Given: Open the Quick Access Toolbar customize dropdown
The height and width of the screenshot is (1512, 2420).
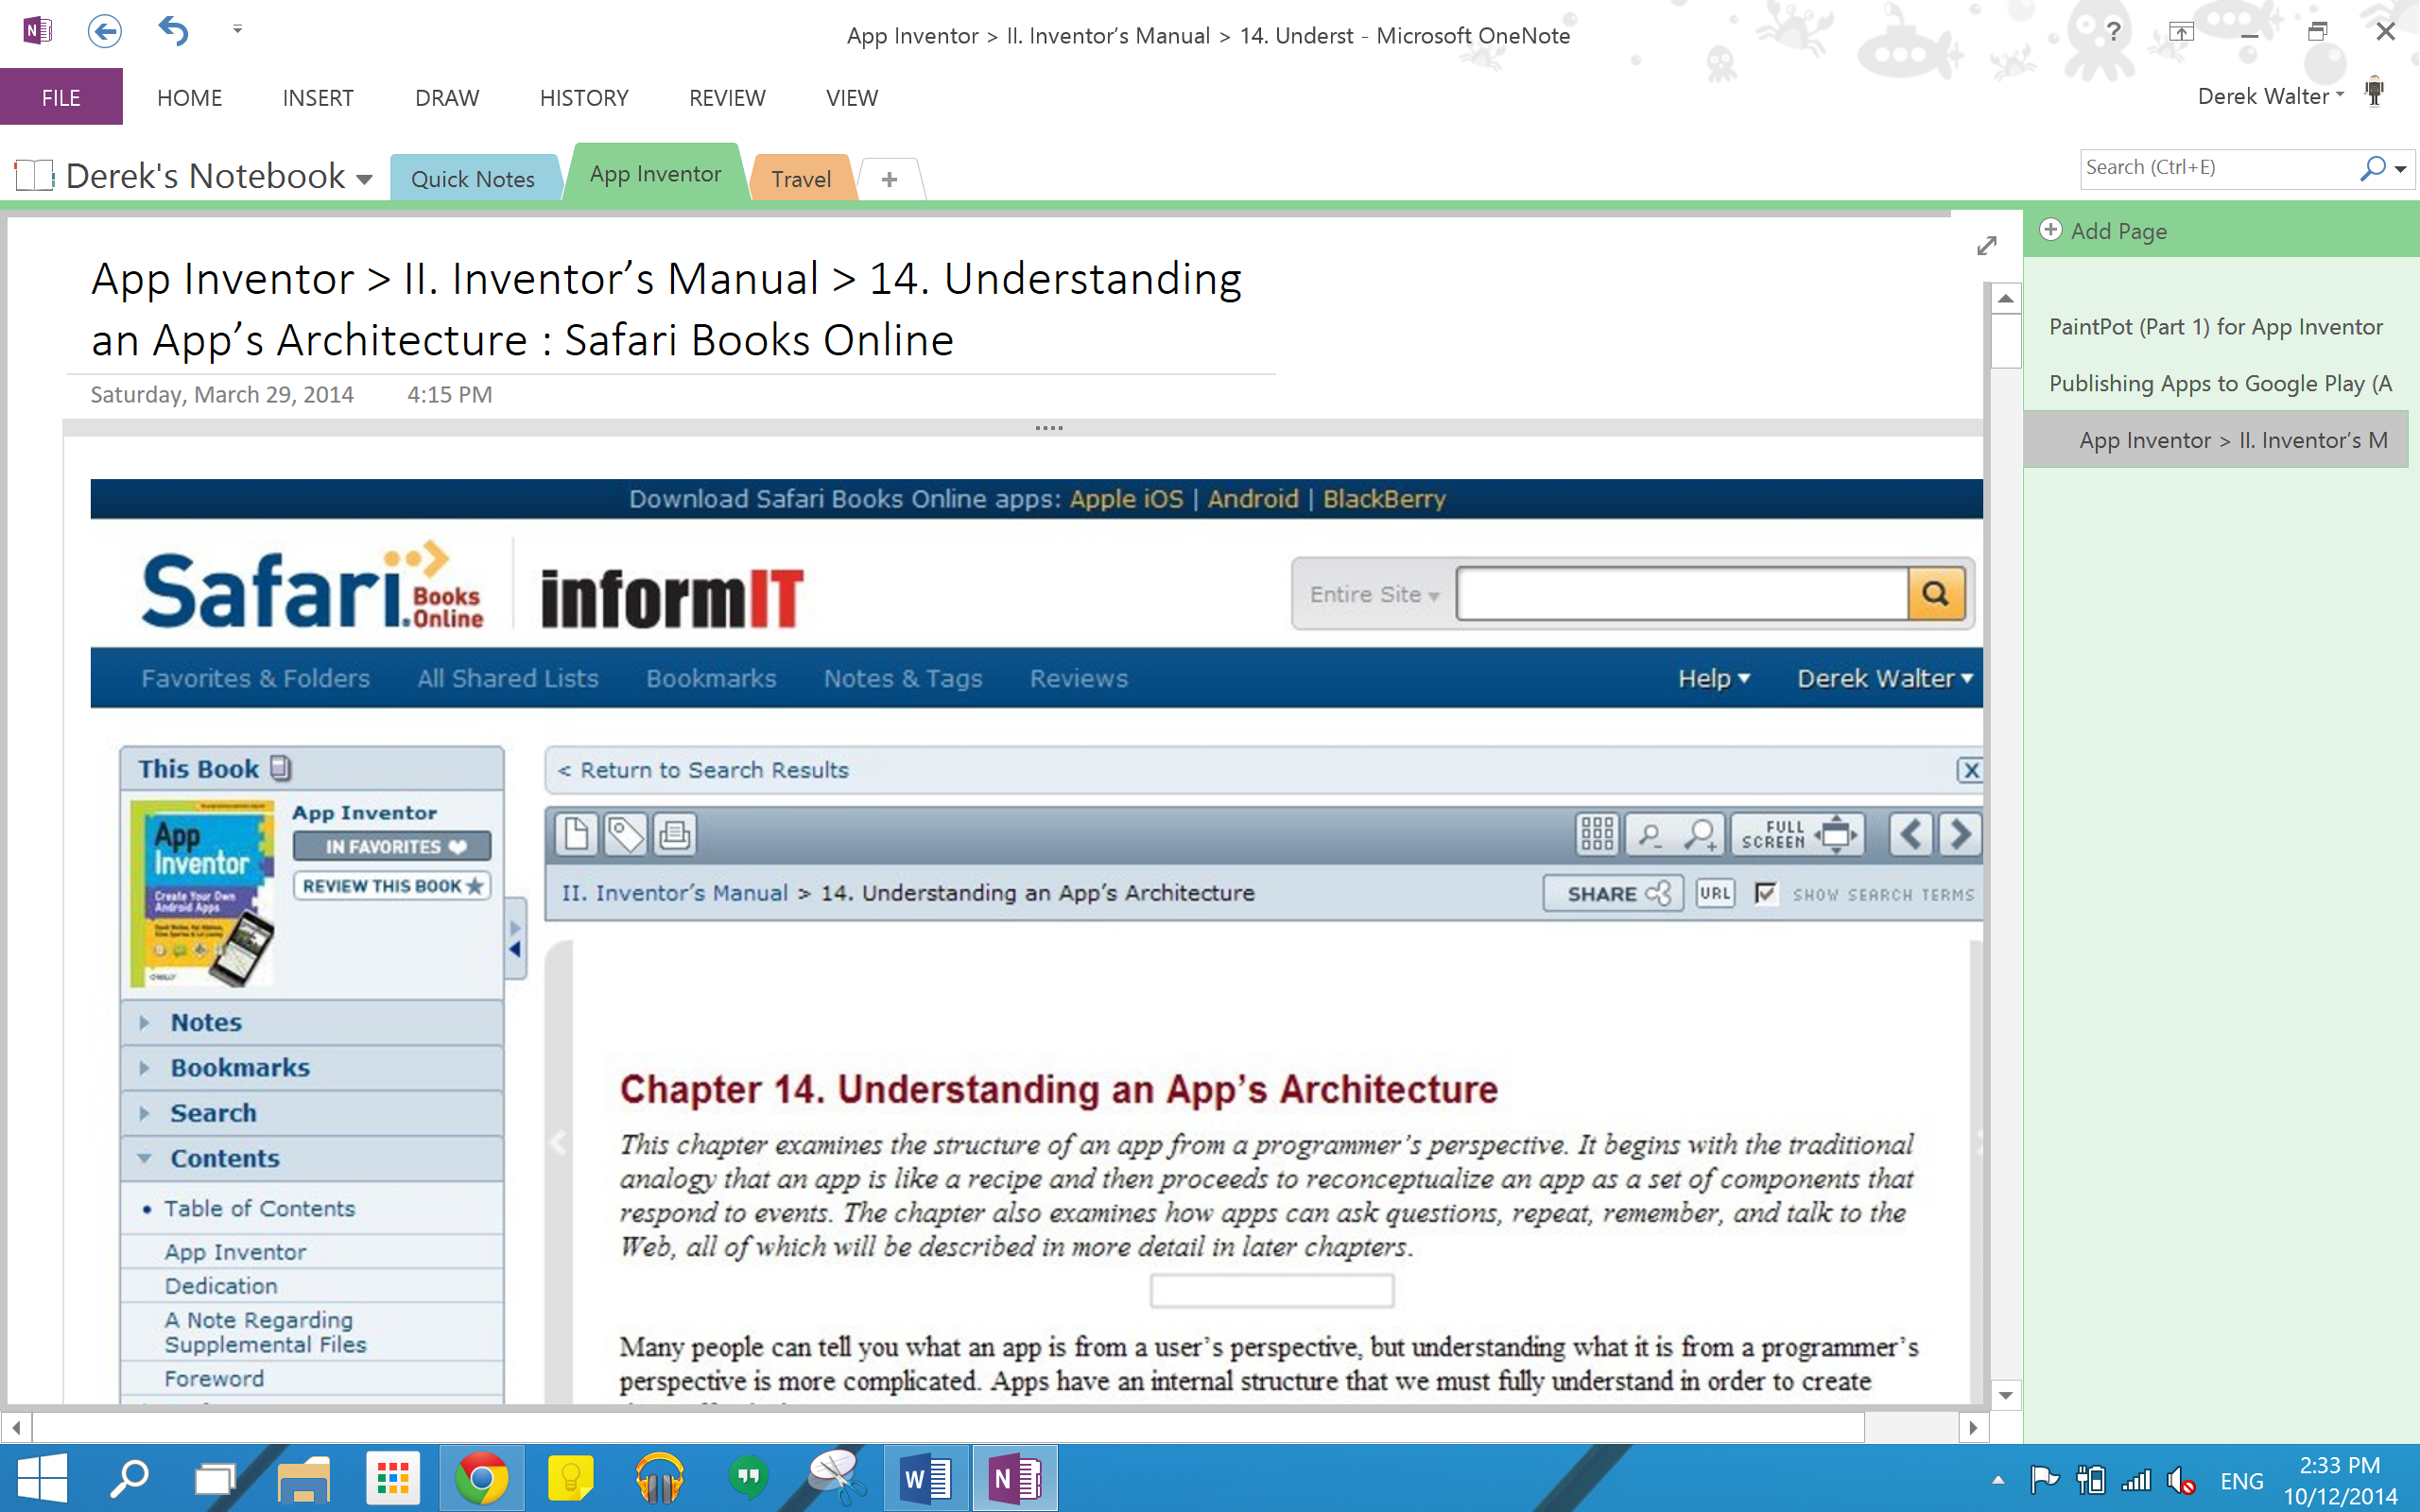Looking at the screenshot, I should pyautogui.click(x=237, y=30).
